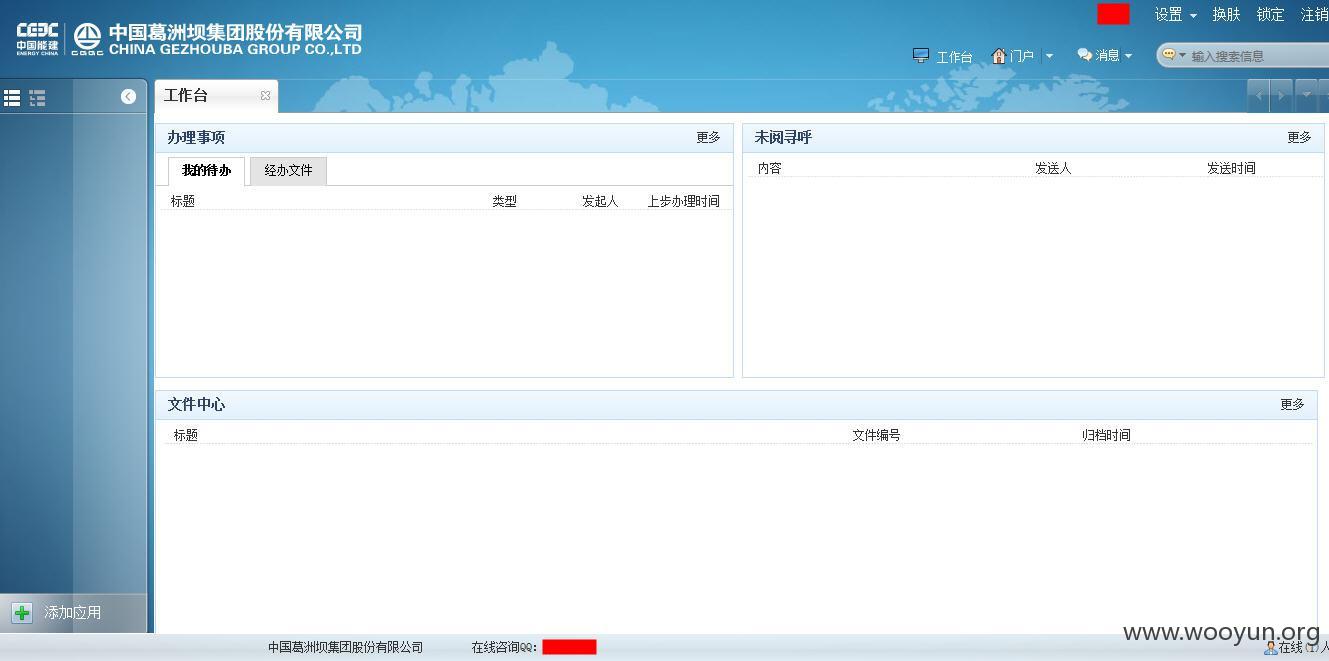Collapse the left sidebar panel
This screenshot has height=661, width=1329.
[x=128, y=96]
